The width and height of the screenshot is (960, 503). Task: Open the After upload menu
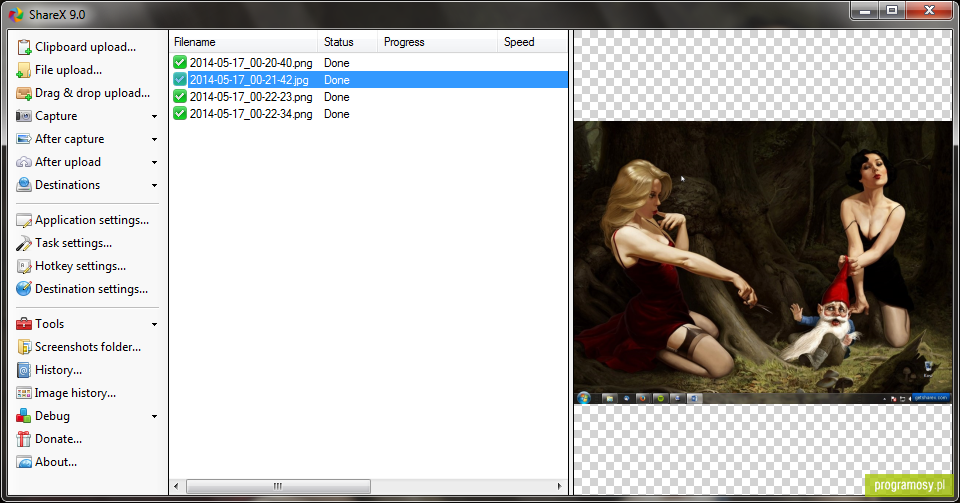pyautogui.click(x=68, y=162)
